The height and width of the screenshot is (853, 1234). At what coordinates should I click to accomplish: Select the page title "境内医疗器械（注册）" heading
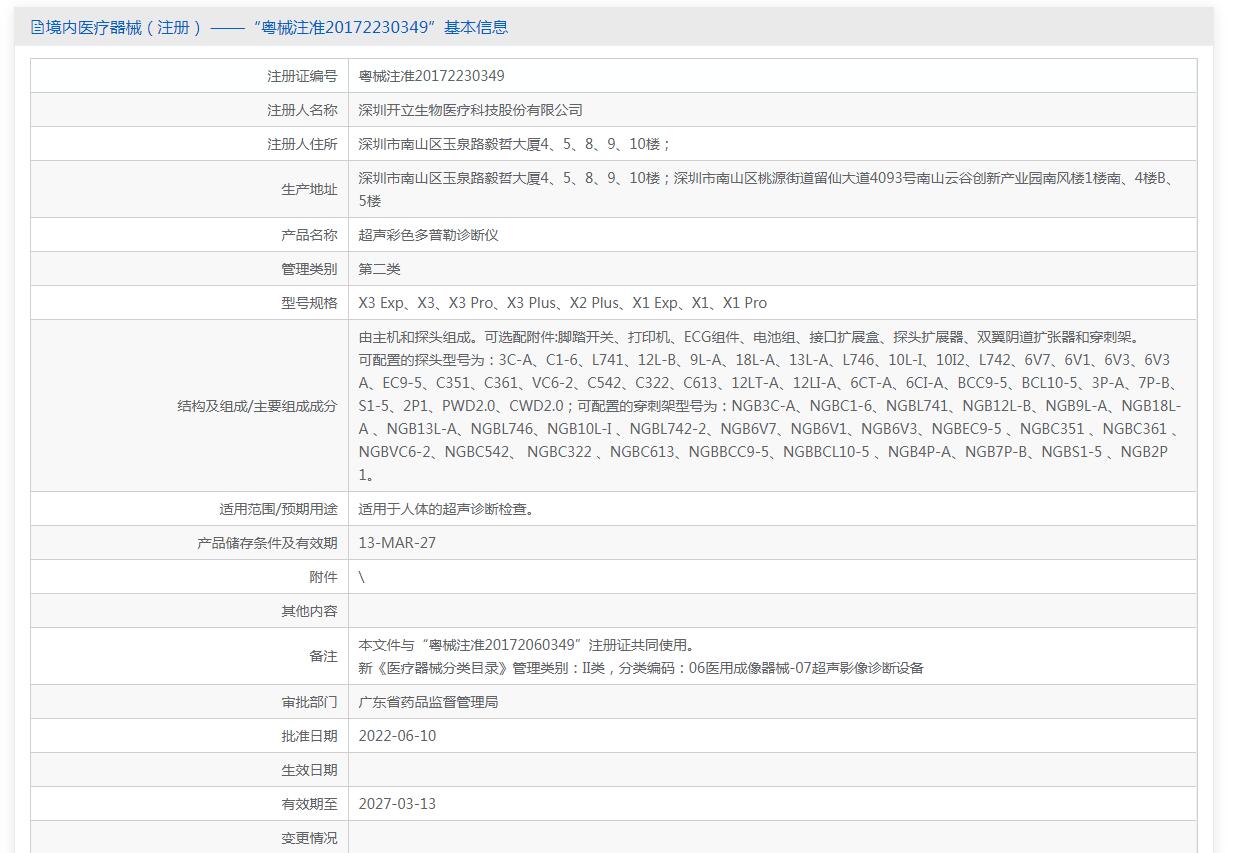125,27
